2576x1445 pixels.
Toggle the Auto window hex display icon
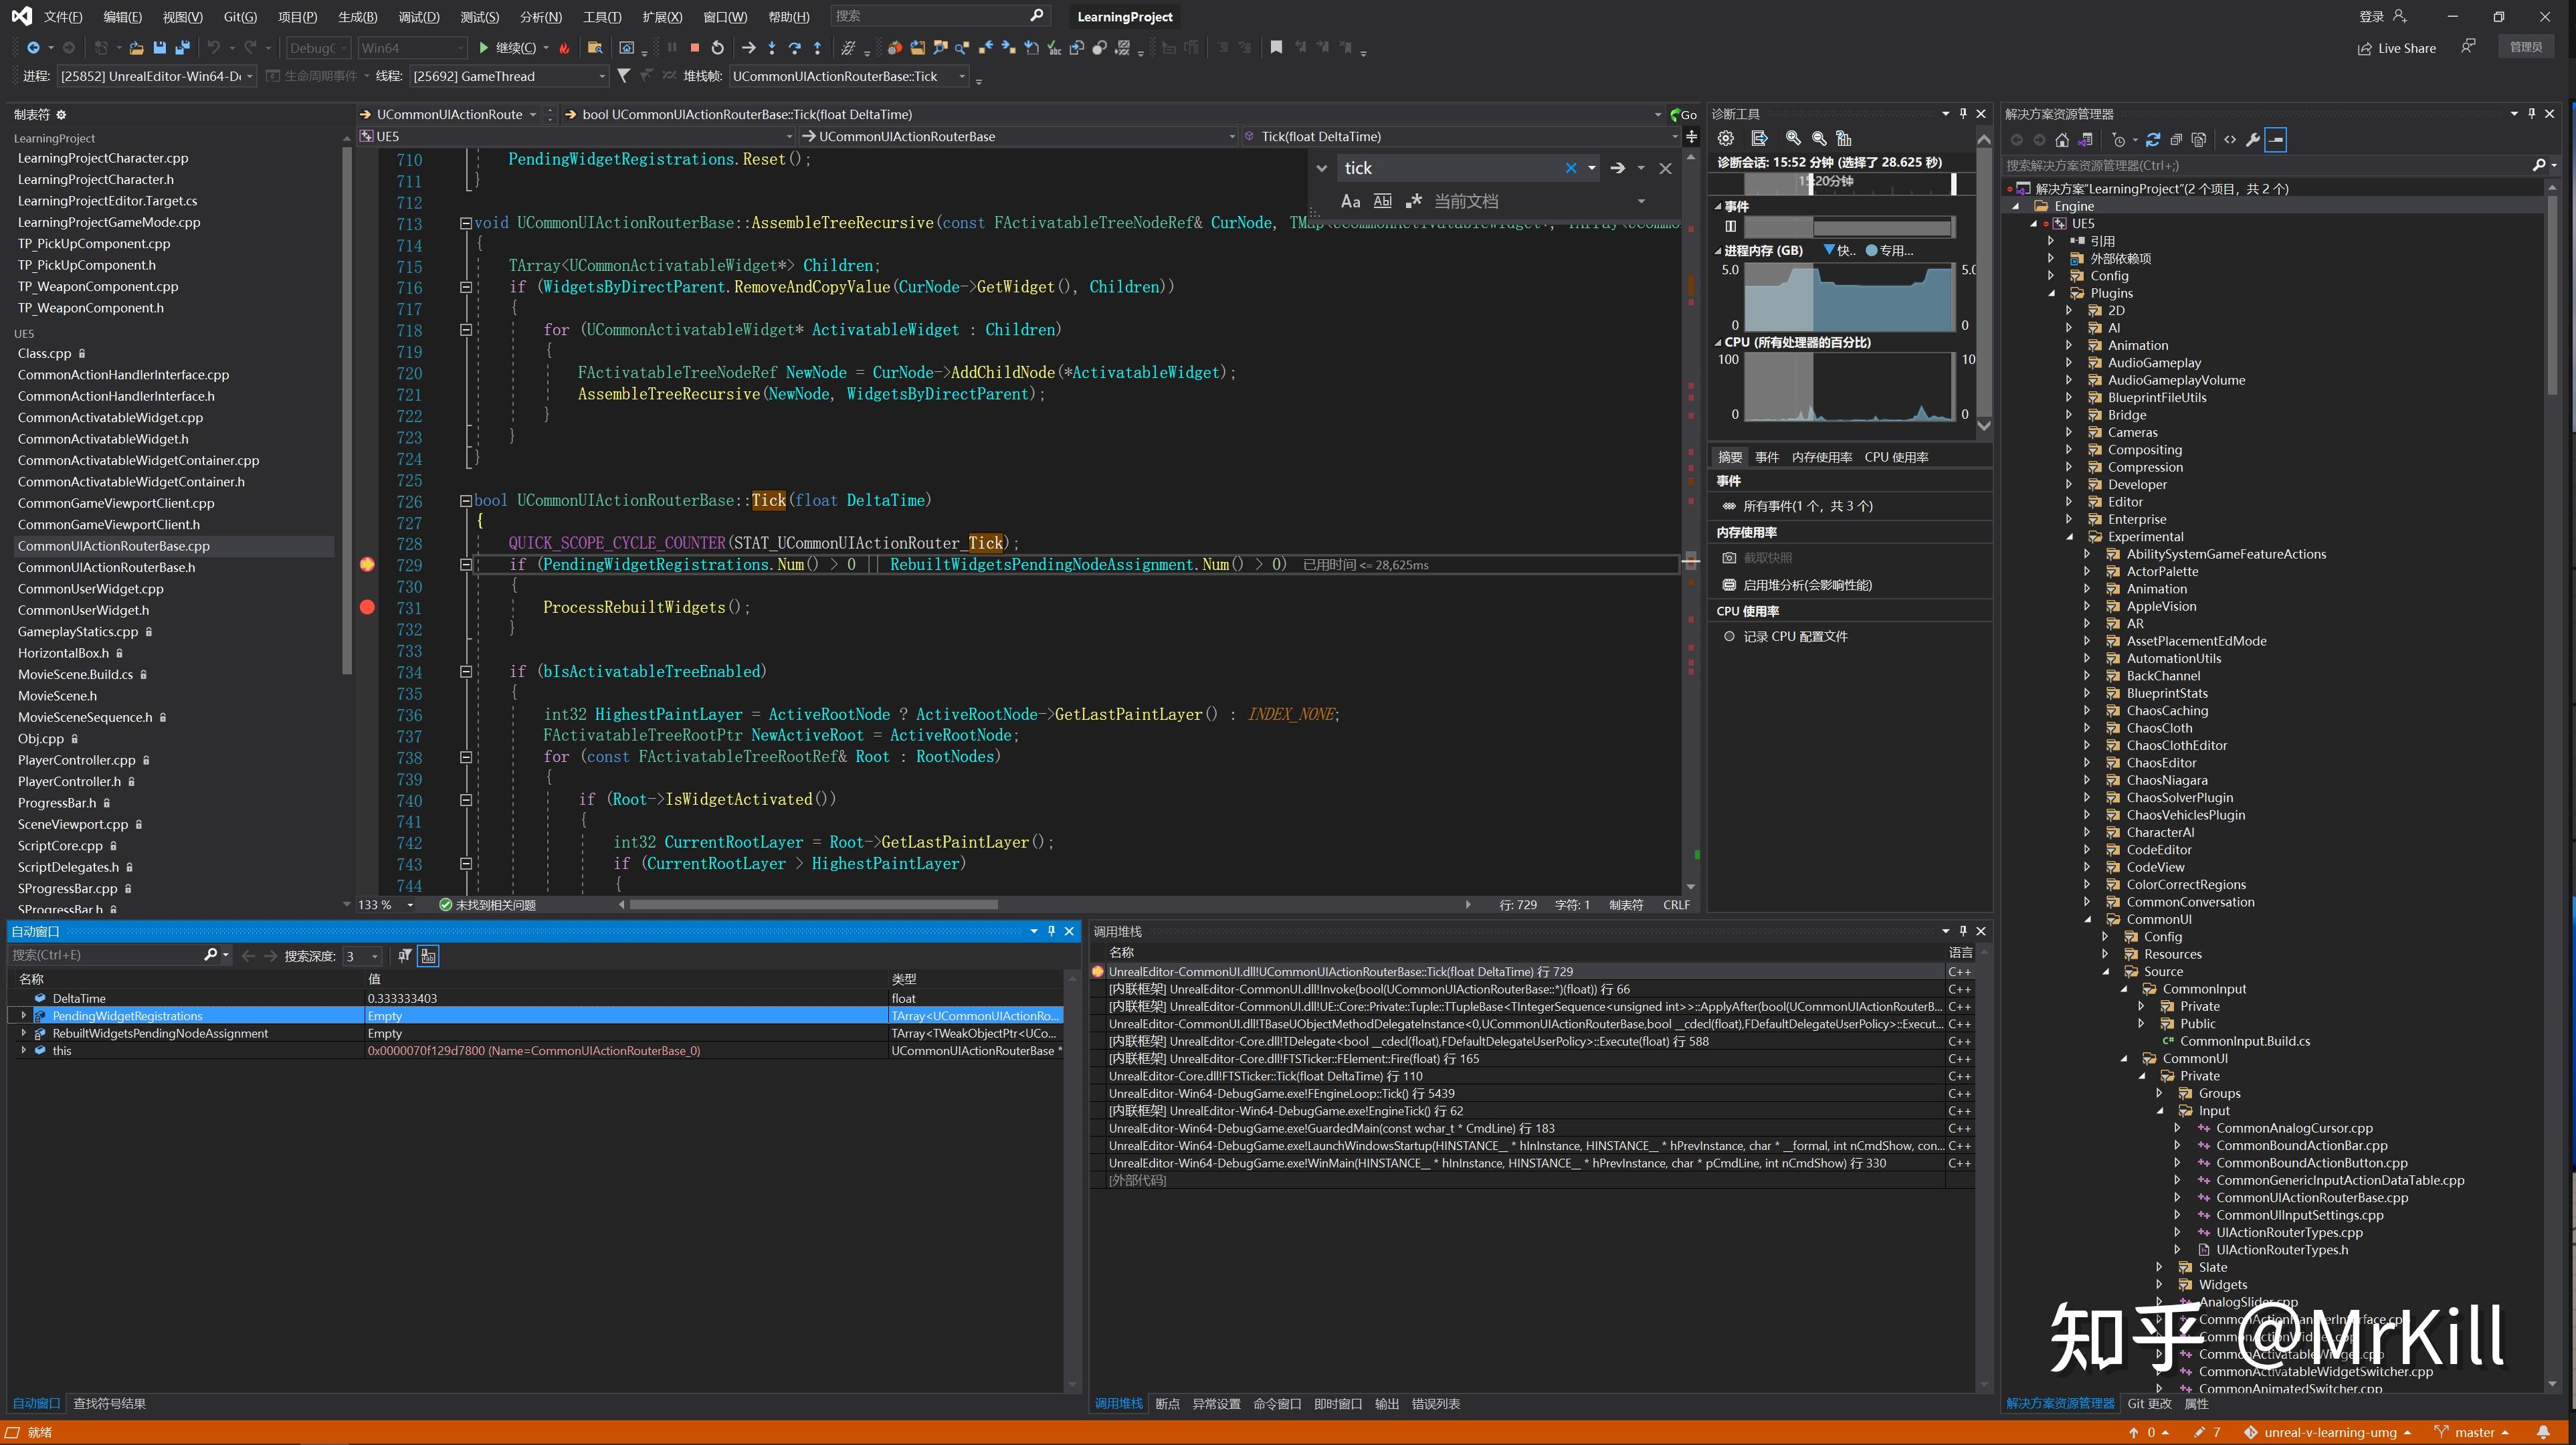pyautogui.click(x=428, y=956)
